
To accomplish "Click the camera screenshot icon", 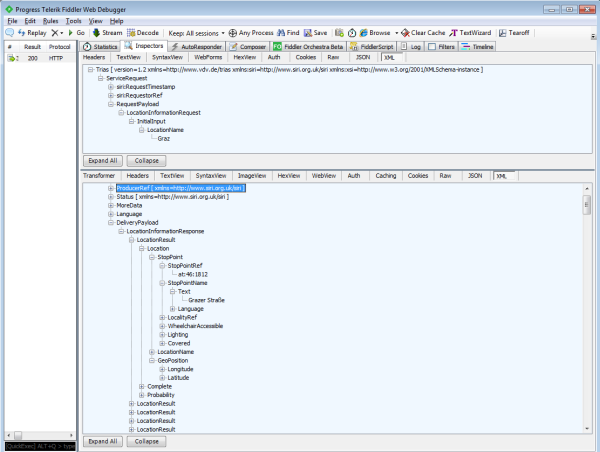I will tap(339, 33).
